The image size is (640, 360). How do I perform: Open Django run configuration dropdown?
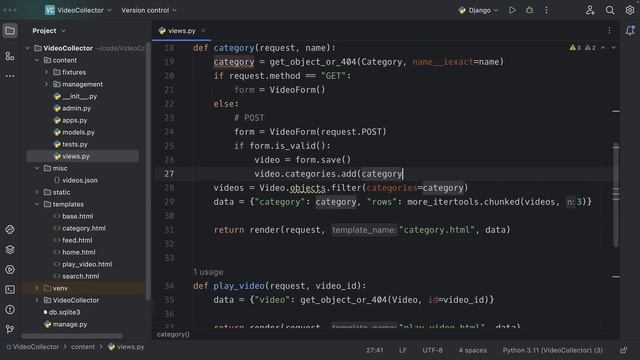478,10
